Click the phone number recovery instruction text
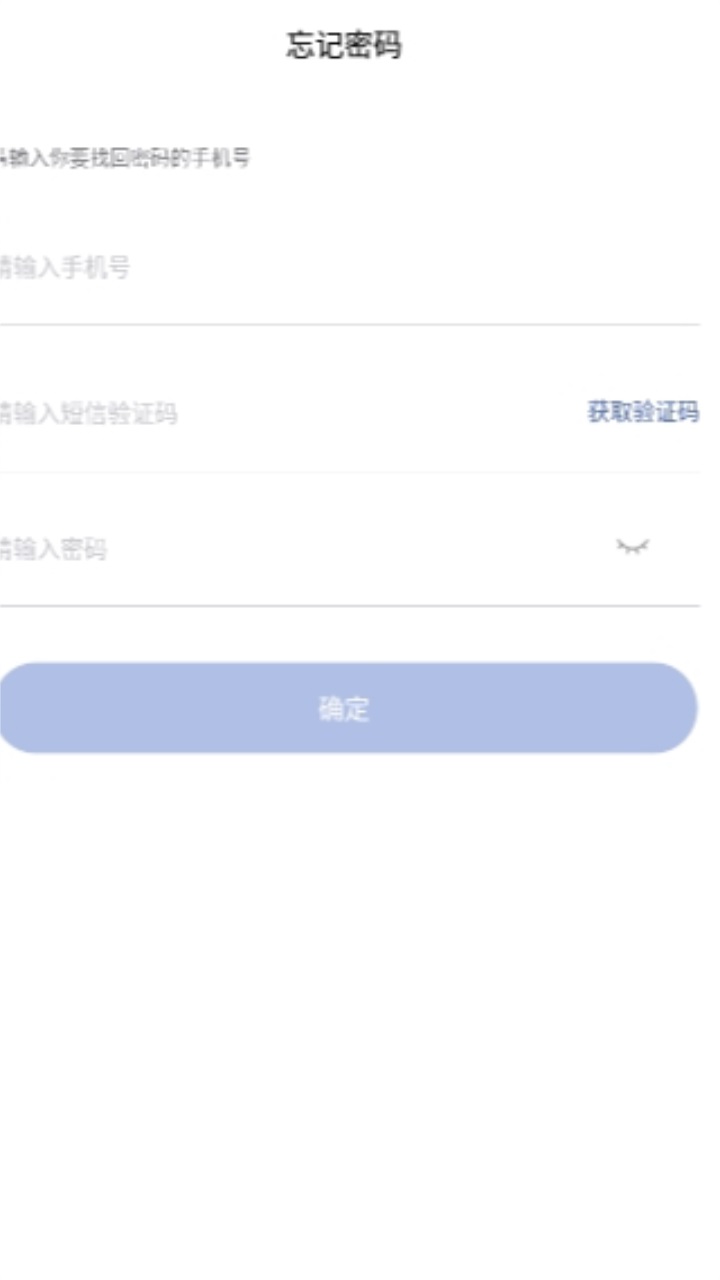 pos(125,158)
